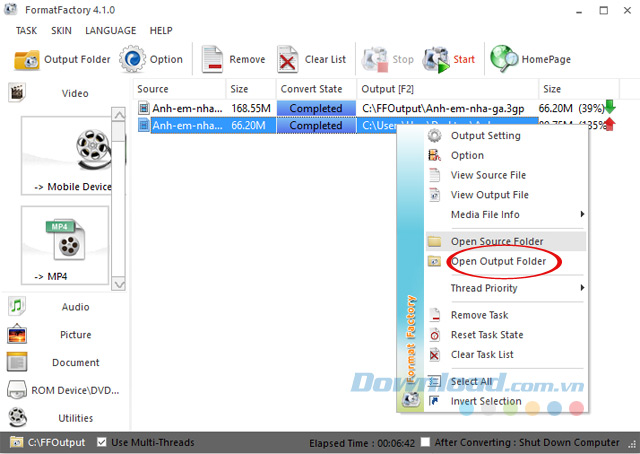Click the View Source File page icon
Screen dimensions: 640x454
[434, 175]
